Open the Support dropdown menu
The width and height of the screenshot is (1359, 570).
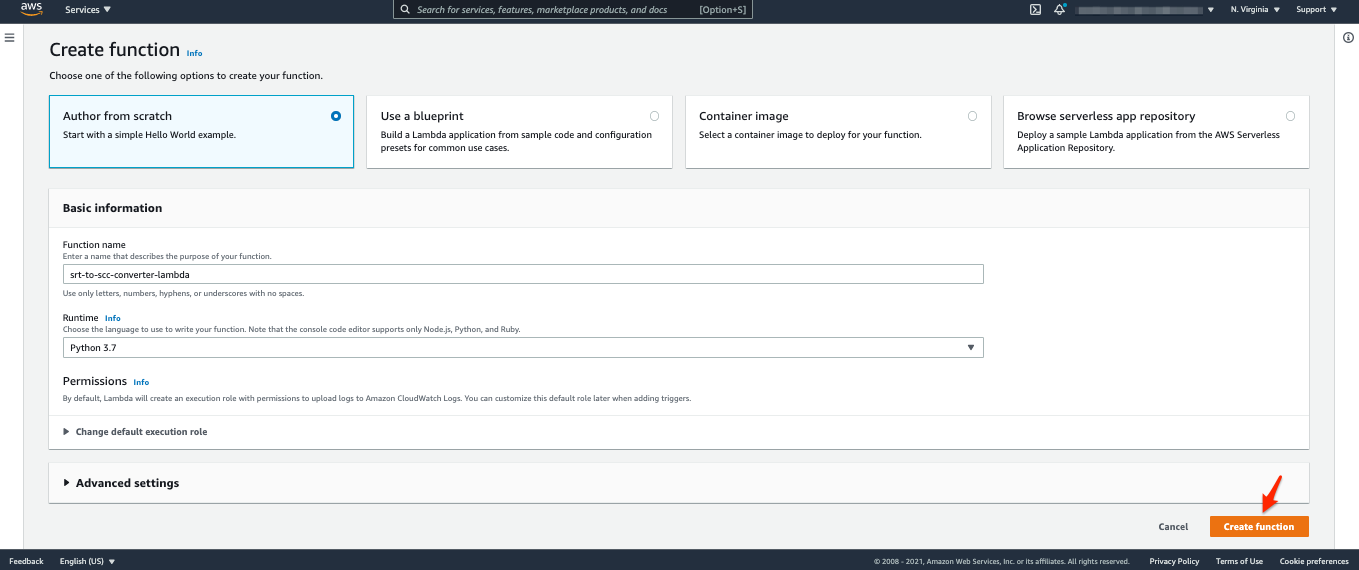click(1316, 10)
